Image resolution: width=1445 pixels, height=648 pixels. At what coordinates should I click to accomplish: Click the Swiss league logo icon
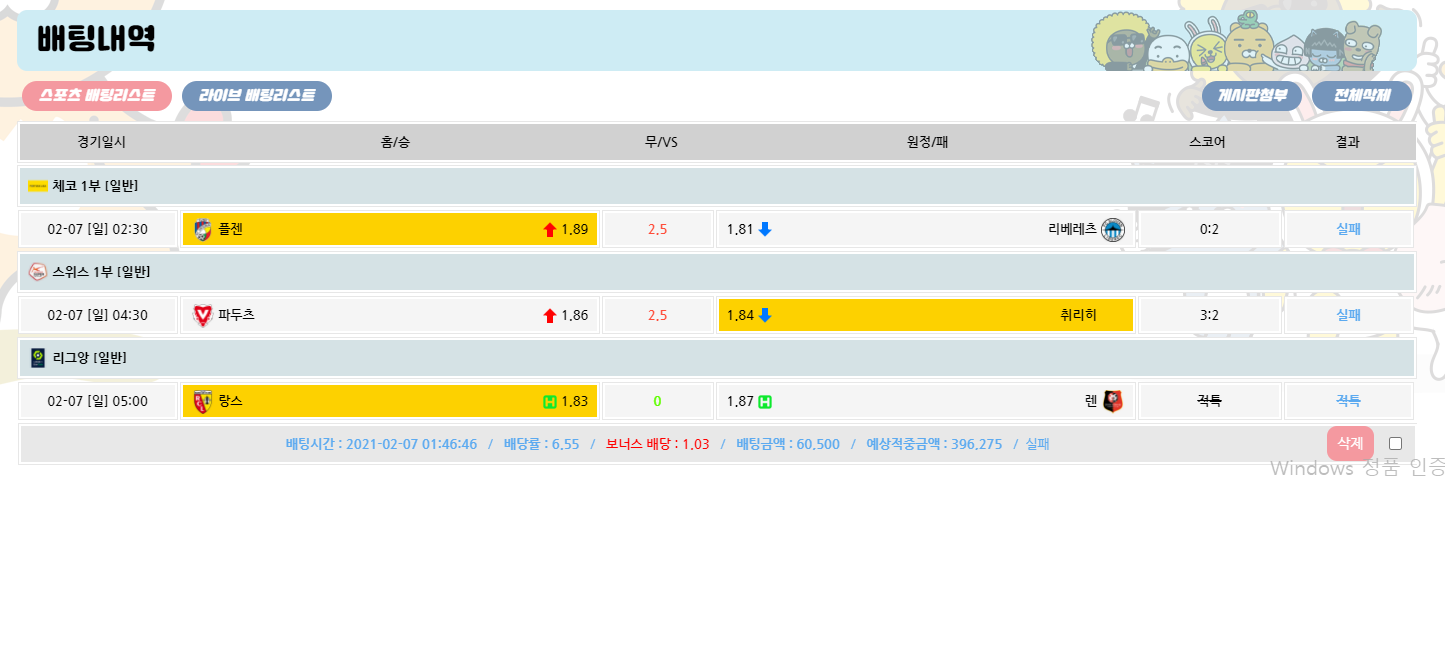click(x=38, y=272)
